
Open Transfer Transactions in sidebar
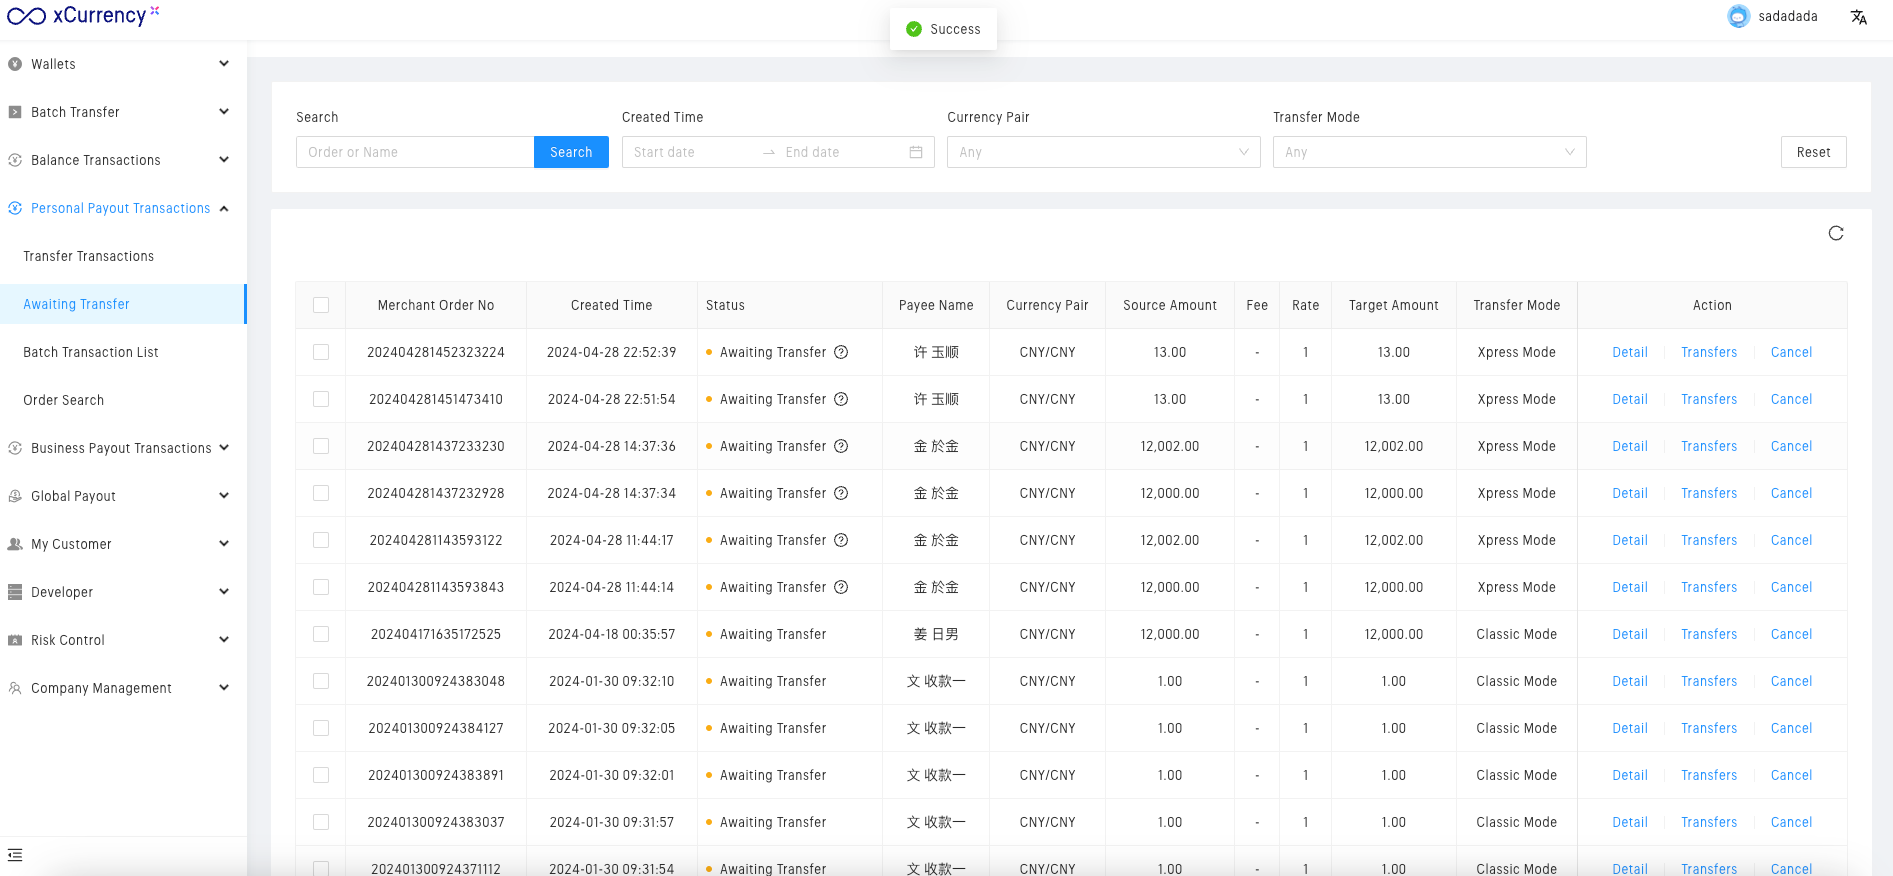(89, 256)
